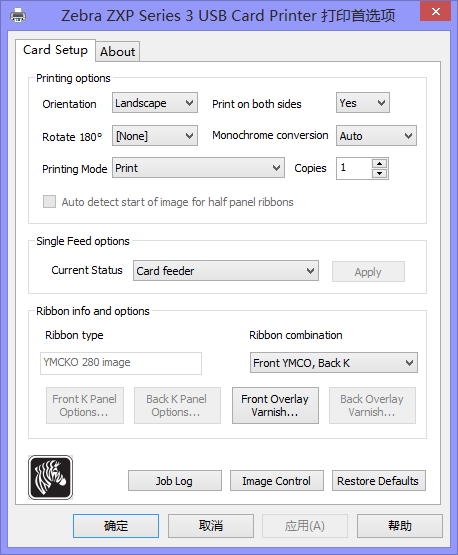This screenshot has width=458, height=555.
Task: Click the Ribbon type YMCKO 280 image field
Action: [121, 363]
